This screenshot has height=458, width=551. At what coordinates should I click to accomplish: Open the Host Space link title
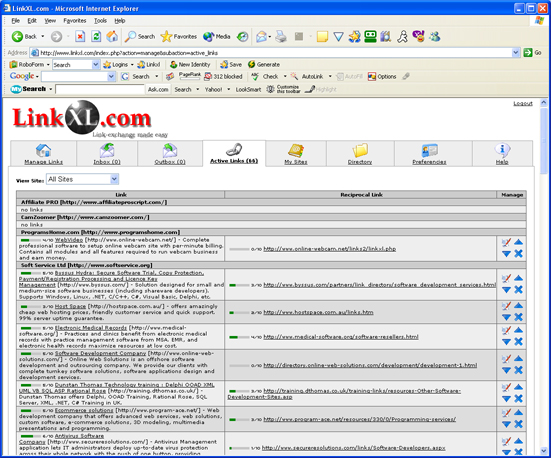70,306
